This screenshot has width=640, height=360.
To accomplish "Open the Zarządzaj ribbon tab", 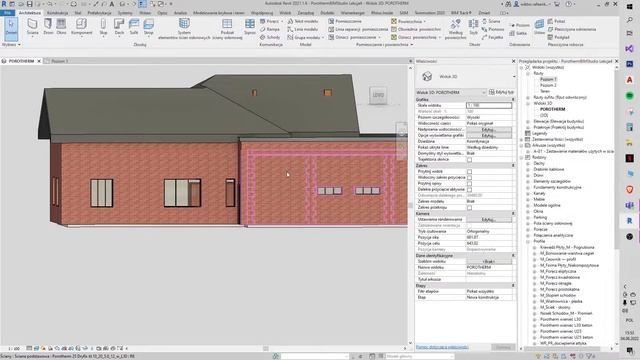I will [306, 13].
